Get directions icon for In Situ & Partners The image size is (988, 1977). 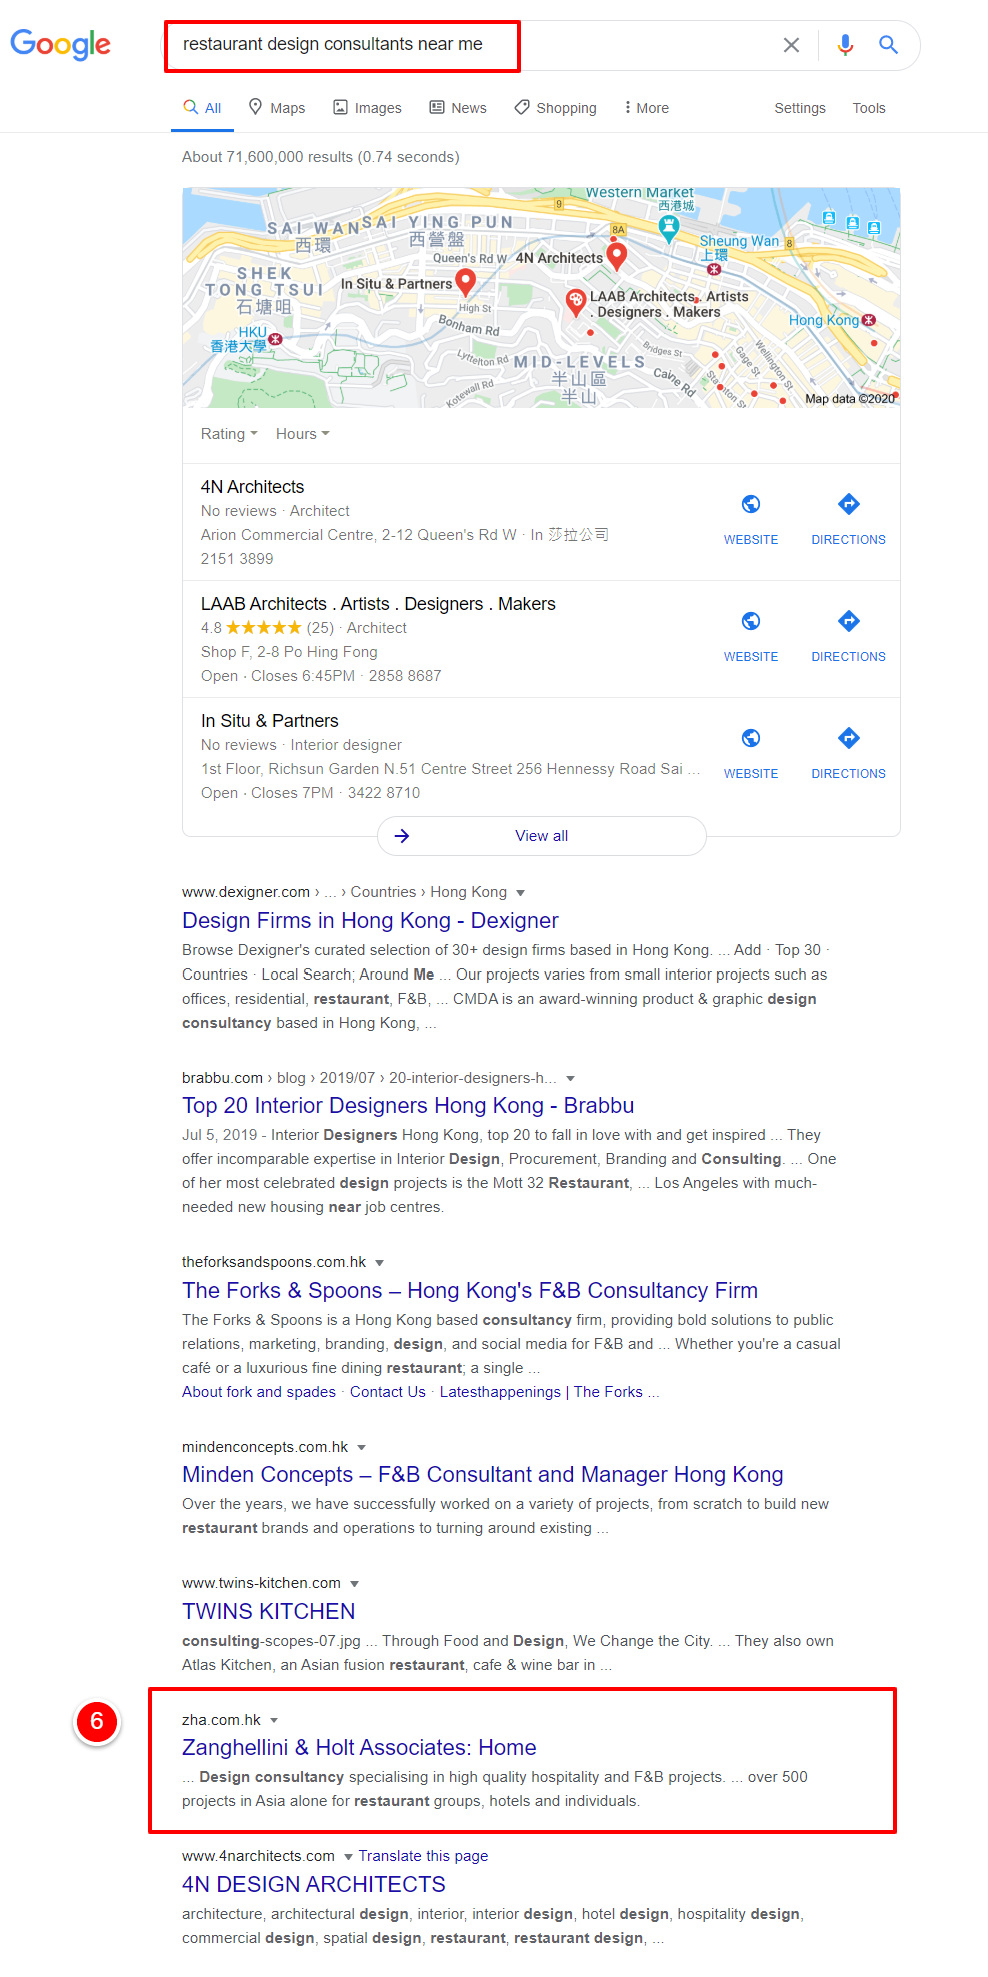849,738
